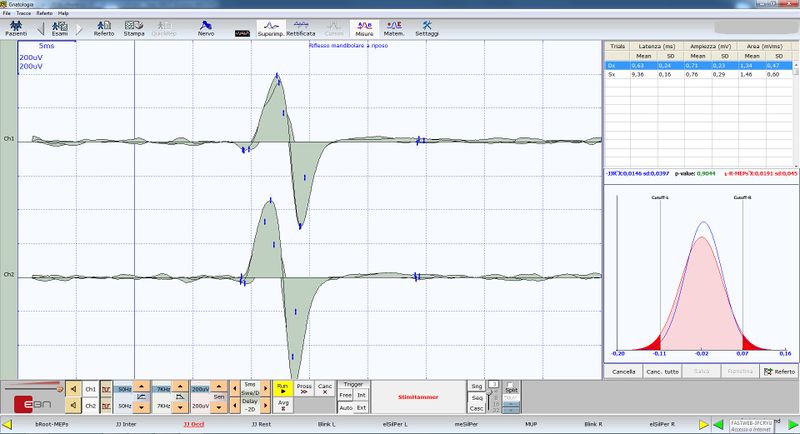Screen dimensions: 800x434
Task: Open Settaggi settings
Action: click(426, 29)
